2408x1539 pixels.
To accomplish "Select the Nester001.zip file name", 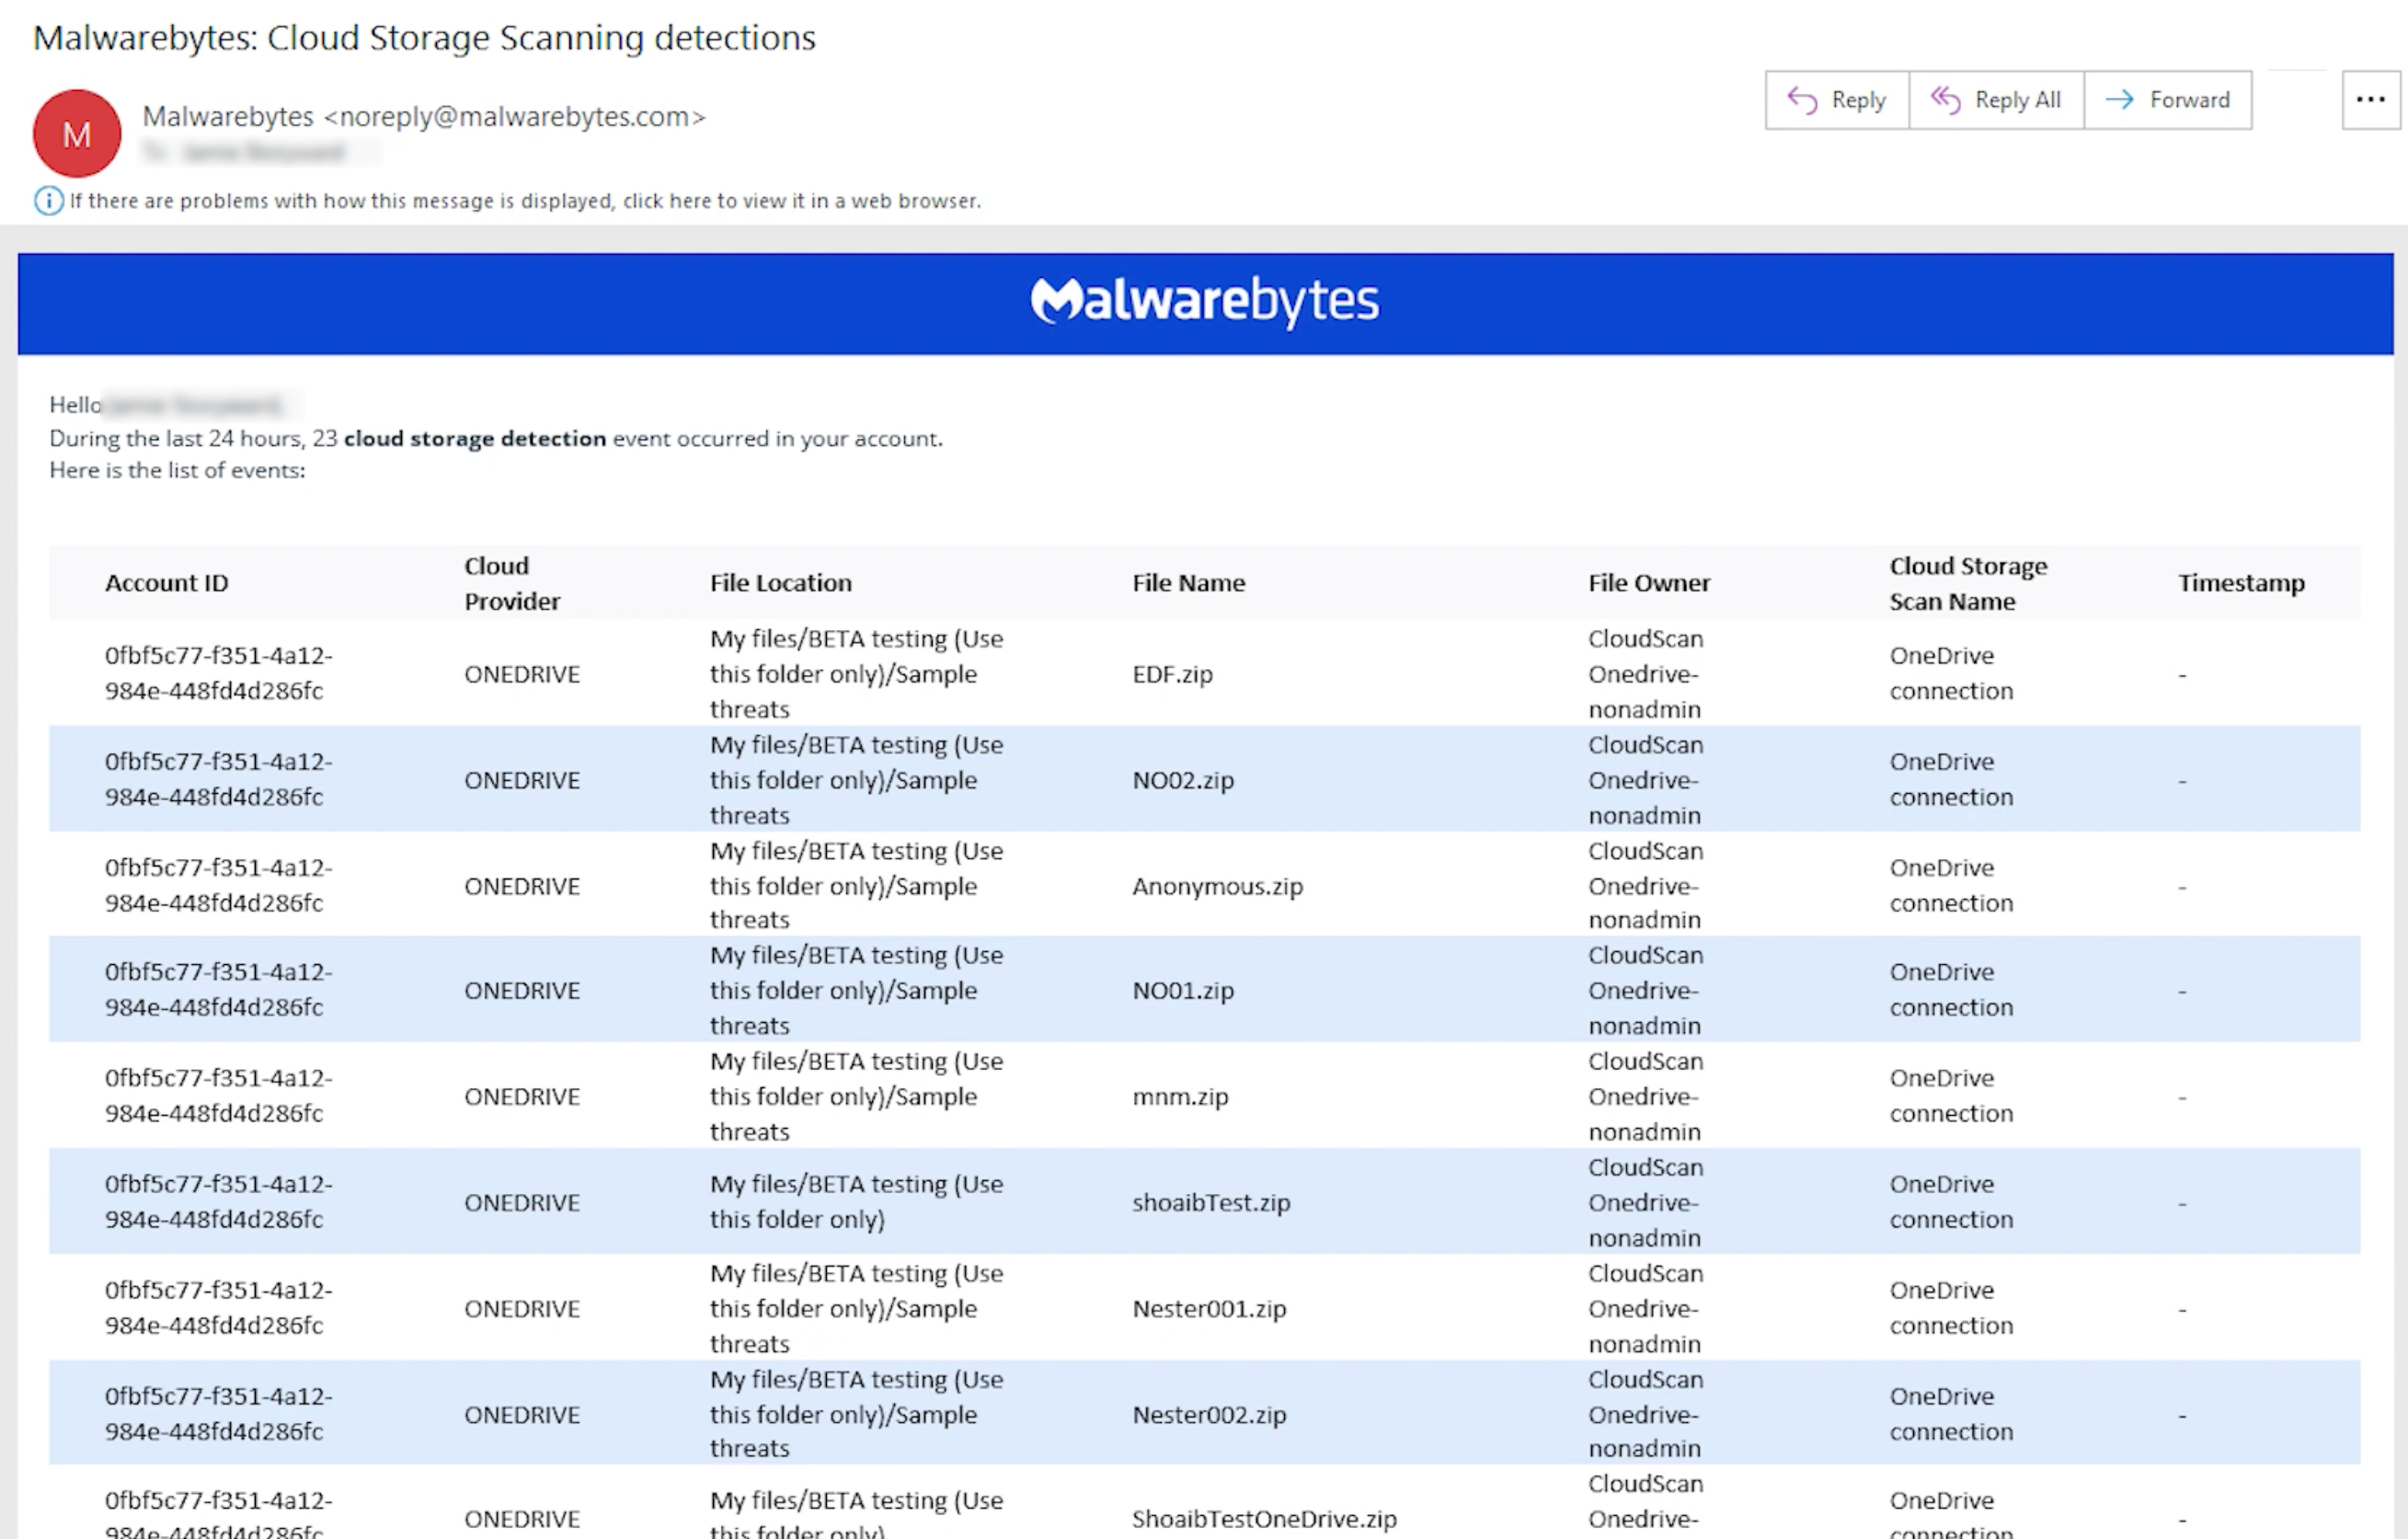I will pos(1209,1309).
